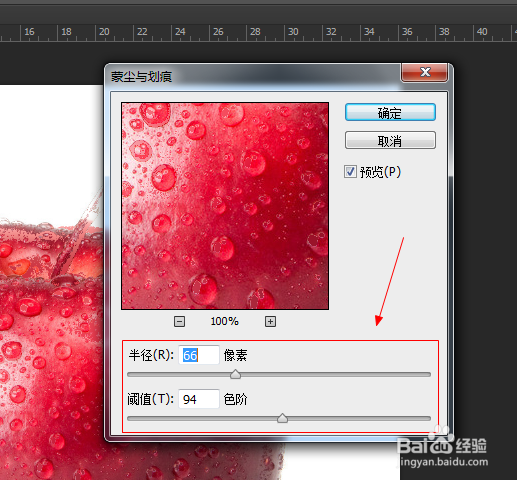The image size is (517, 480).
Task: Click the 100% zoom level text
Action: [225, 321]
